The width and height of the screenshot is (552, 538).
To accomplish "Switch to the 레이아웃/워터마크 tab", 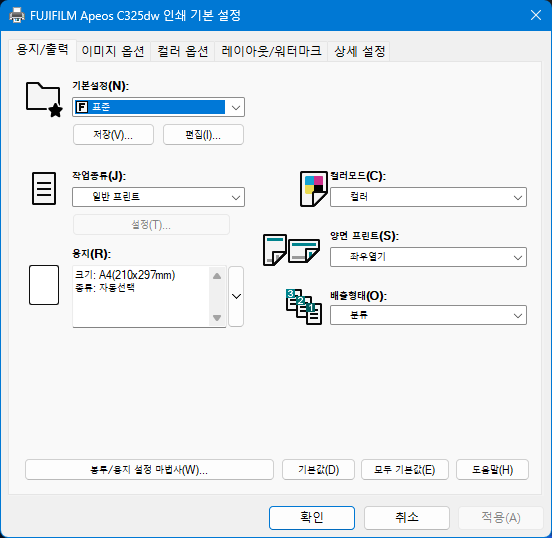I will click(271, 51).
